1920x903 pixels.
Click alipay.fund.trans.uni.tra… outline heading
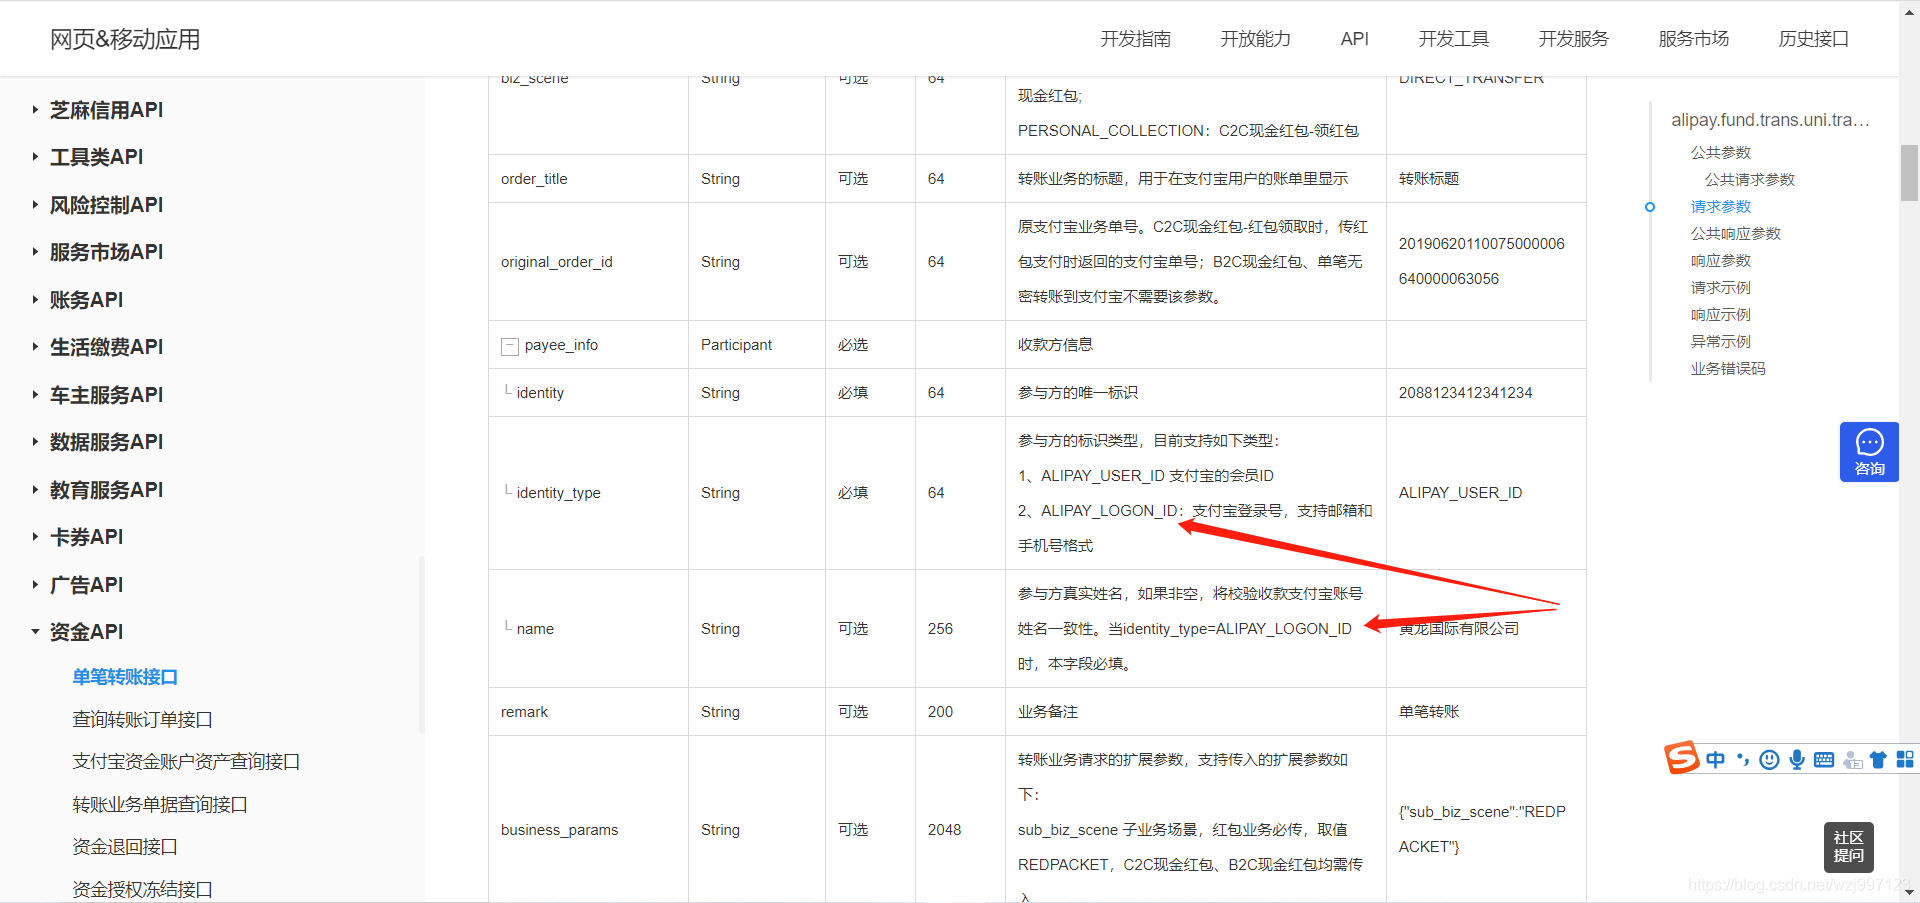tap(1770, 120)
